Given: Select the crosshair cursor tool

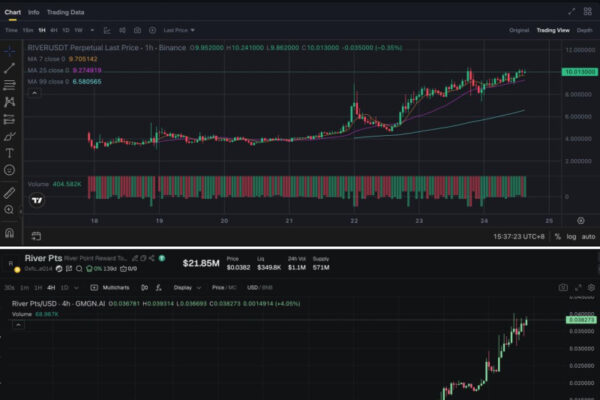Looking at the screenshot, I should 9,49.
